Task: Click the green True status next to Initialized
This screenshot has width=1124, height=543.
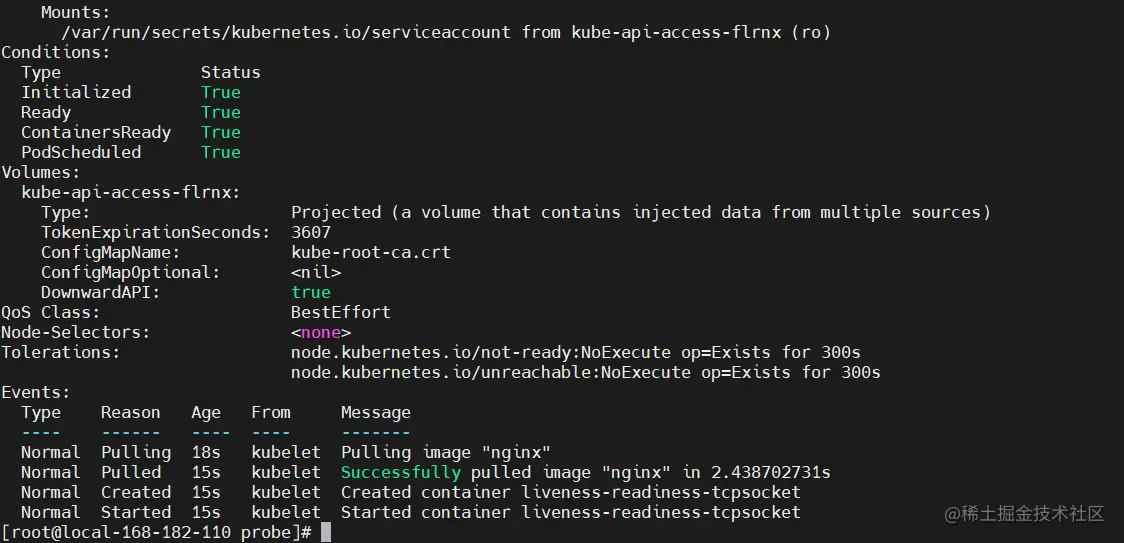Action: click(221, 93)
